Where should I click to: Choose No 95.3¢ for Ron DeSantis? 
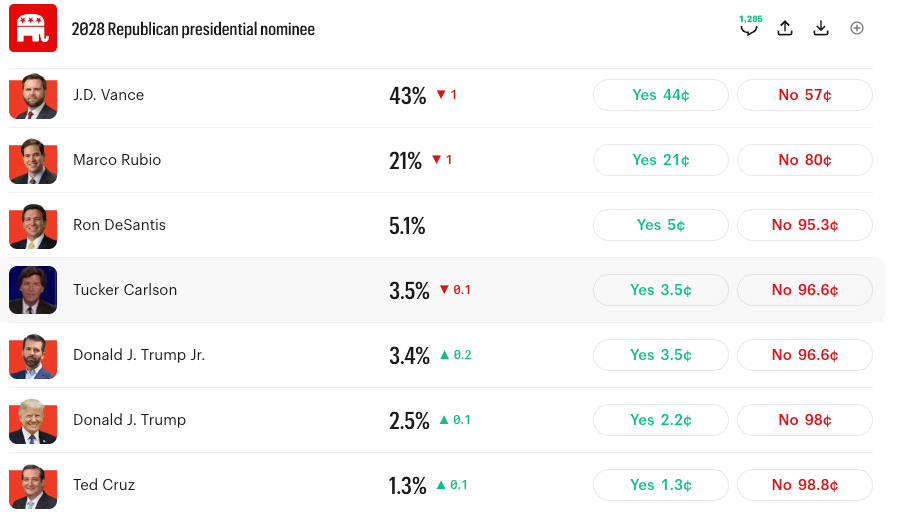pos(805,225)
